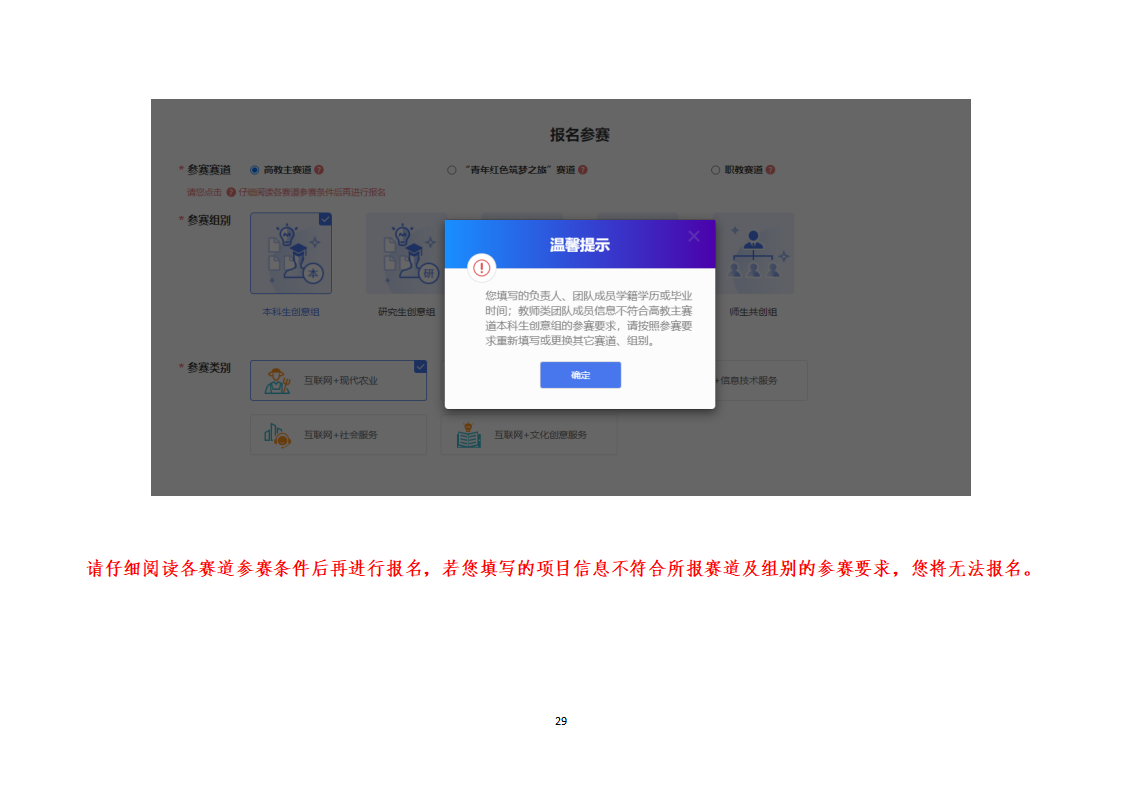Select the 高教主赛道 radio button
Image resolution: width=1122 pixels, height=793 pixels.
(x=255, y=170)
